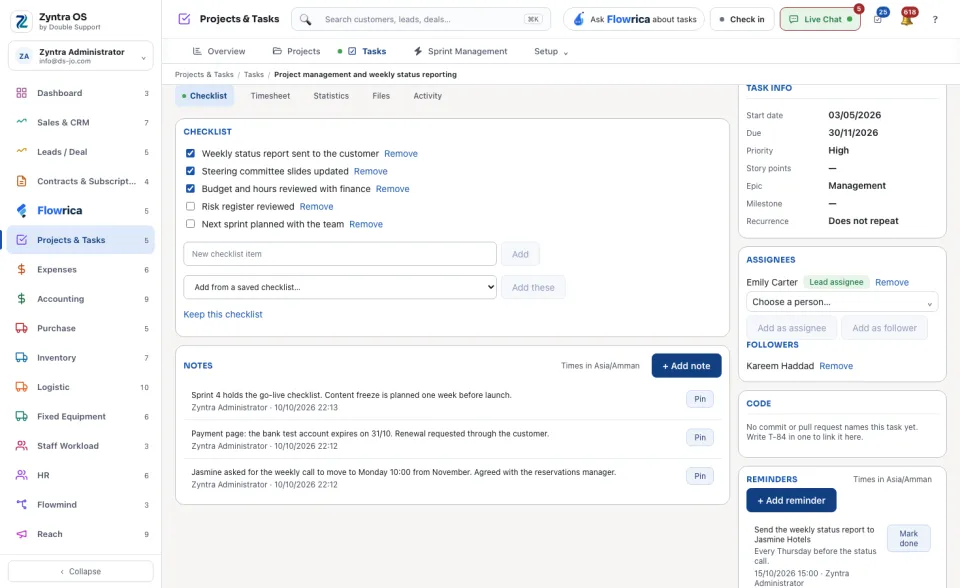Switch to the Overview tab
The width and height of the screenshot is (960, 588).
(219, 51)
